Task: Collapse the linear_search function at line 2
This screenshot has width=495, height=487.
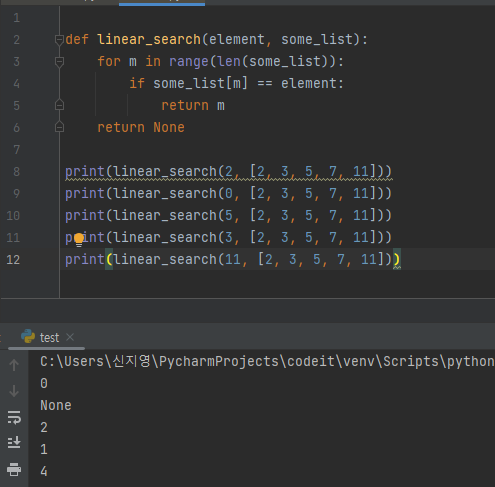Action: [59, 40]
